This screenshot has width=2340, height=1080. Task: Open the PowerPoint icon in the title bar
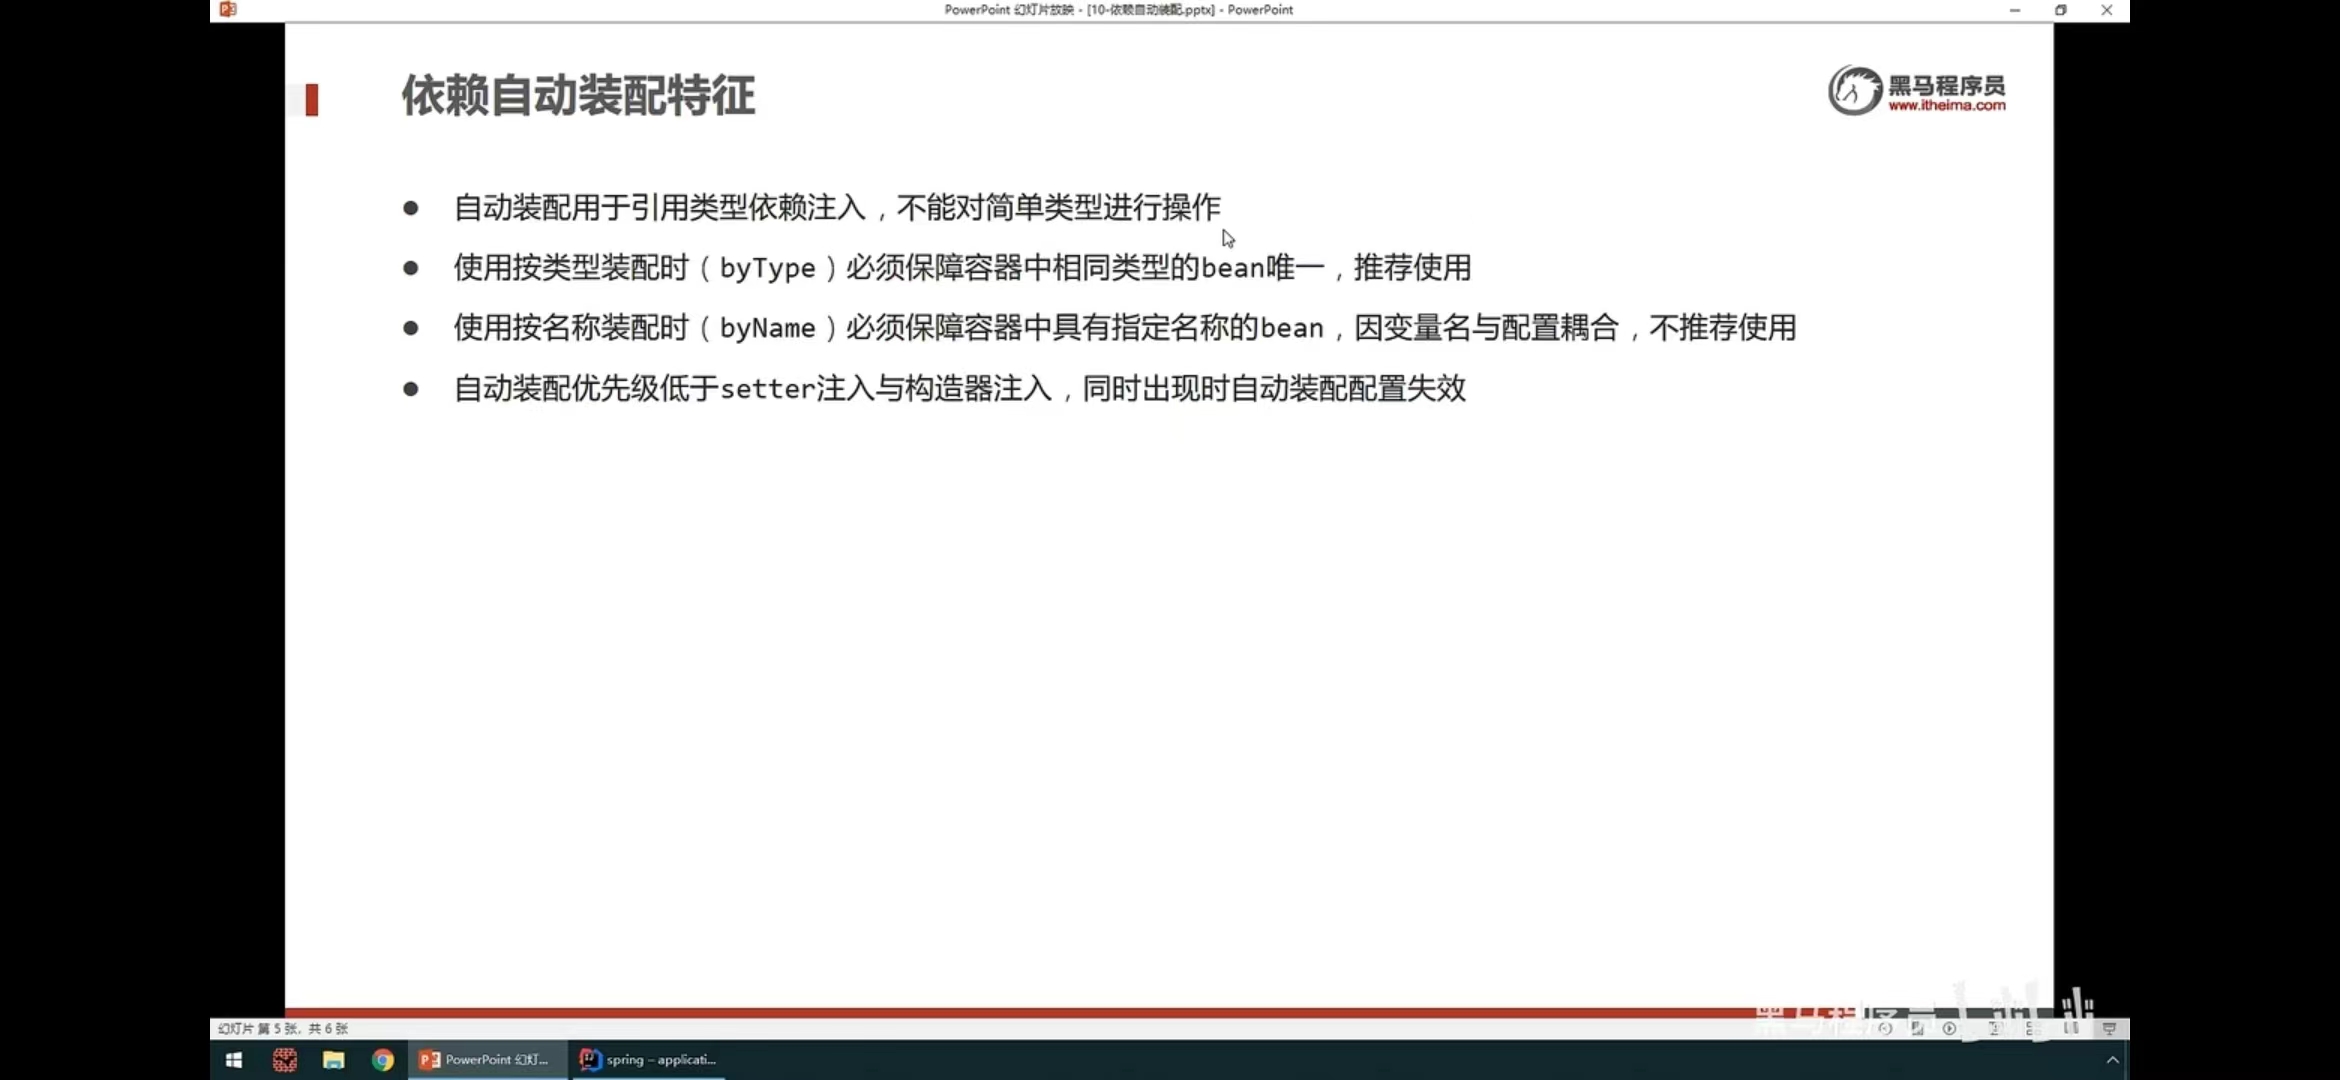click(227, 9)
